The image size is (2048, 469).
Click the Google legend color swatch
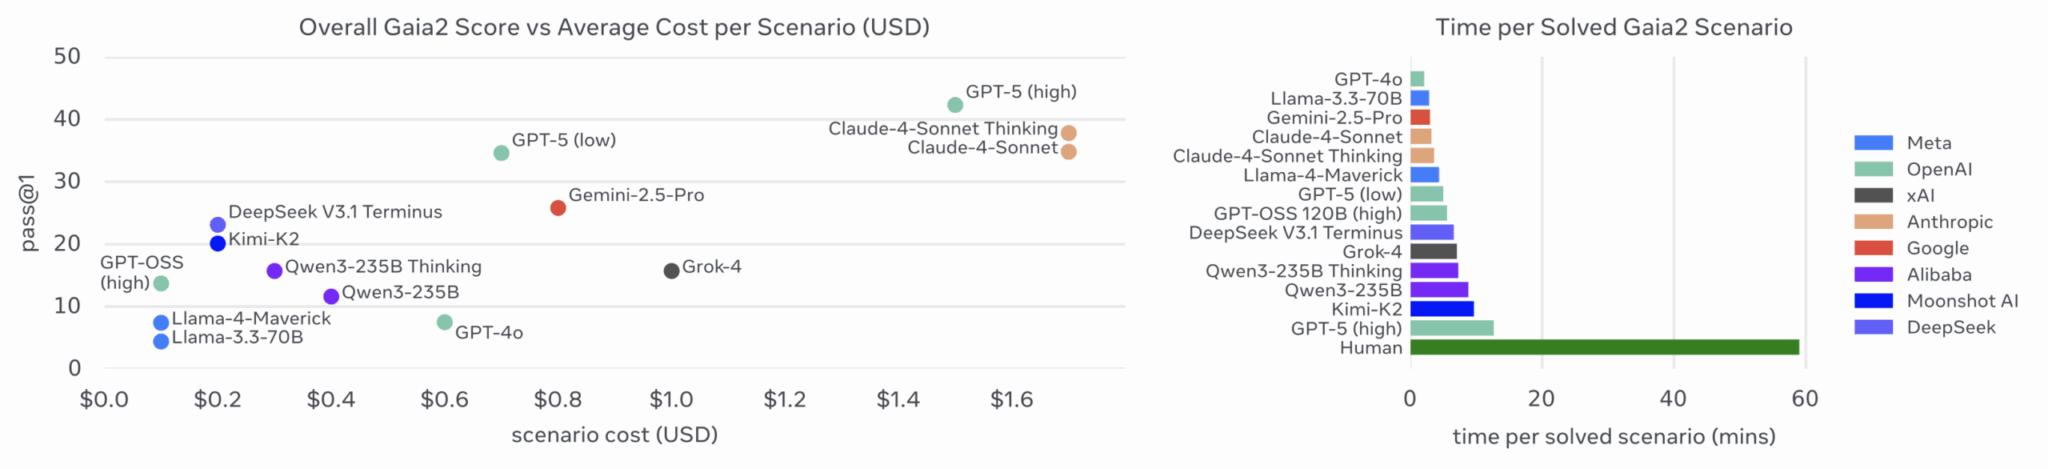coord(1873,248)
